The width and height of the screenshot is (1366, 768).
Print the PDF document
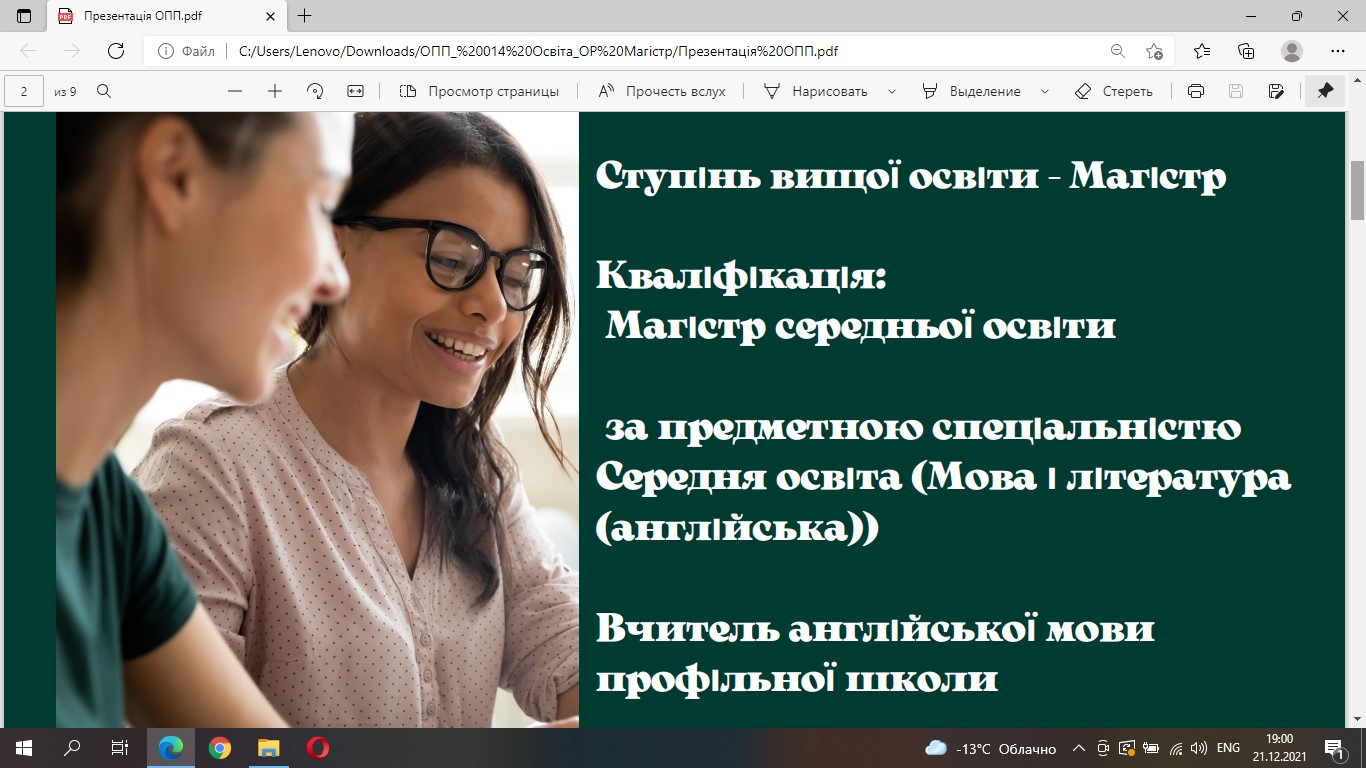pyautogui.click(x=1195, y=91)
